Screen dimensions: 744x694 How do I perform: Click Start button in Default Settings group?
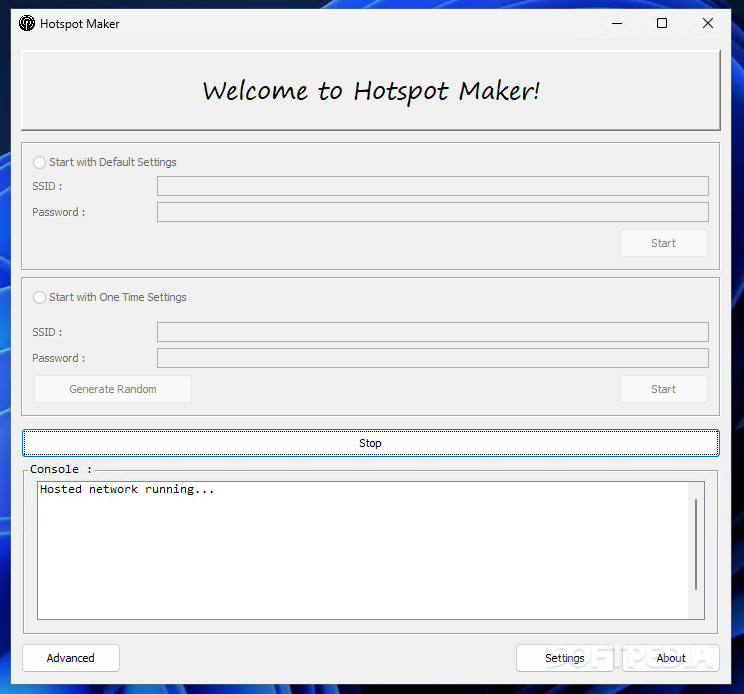pos(663,243)
